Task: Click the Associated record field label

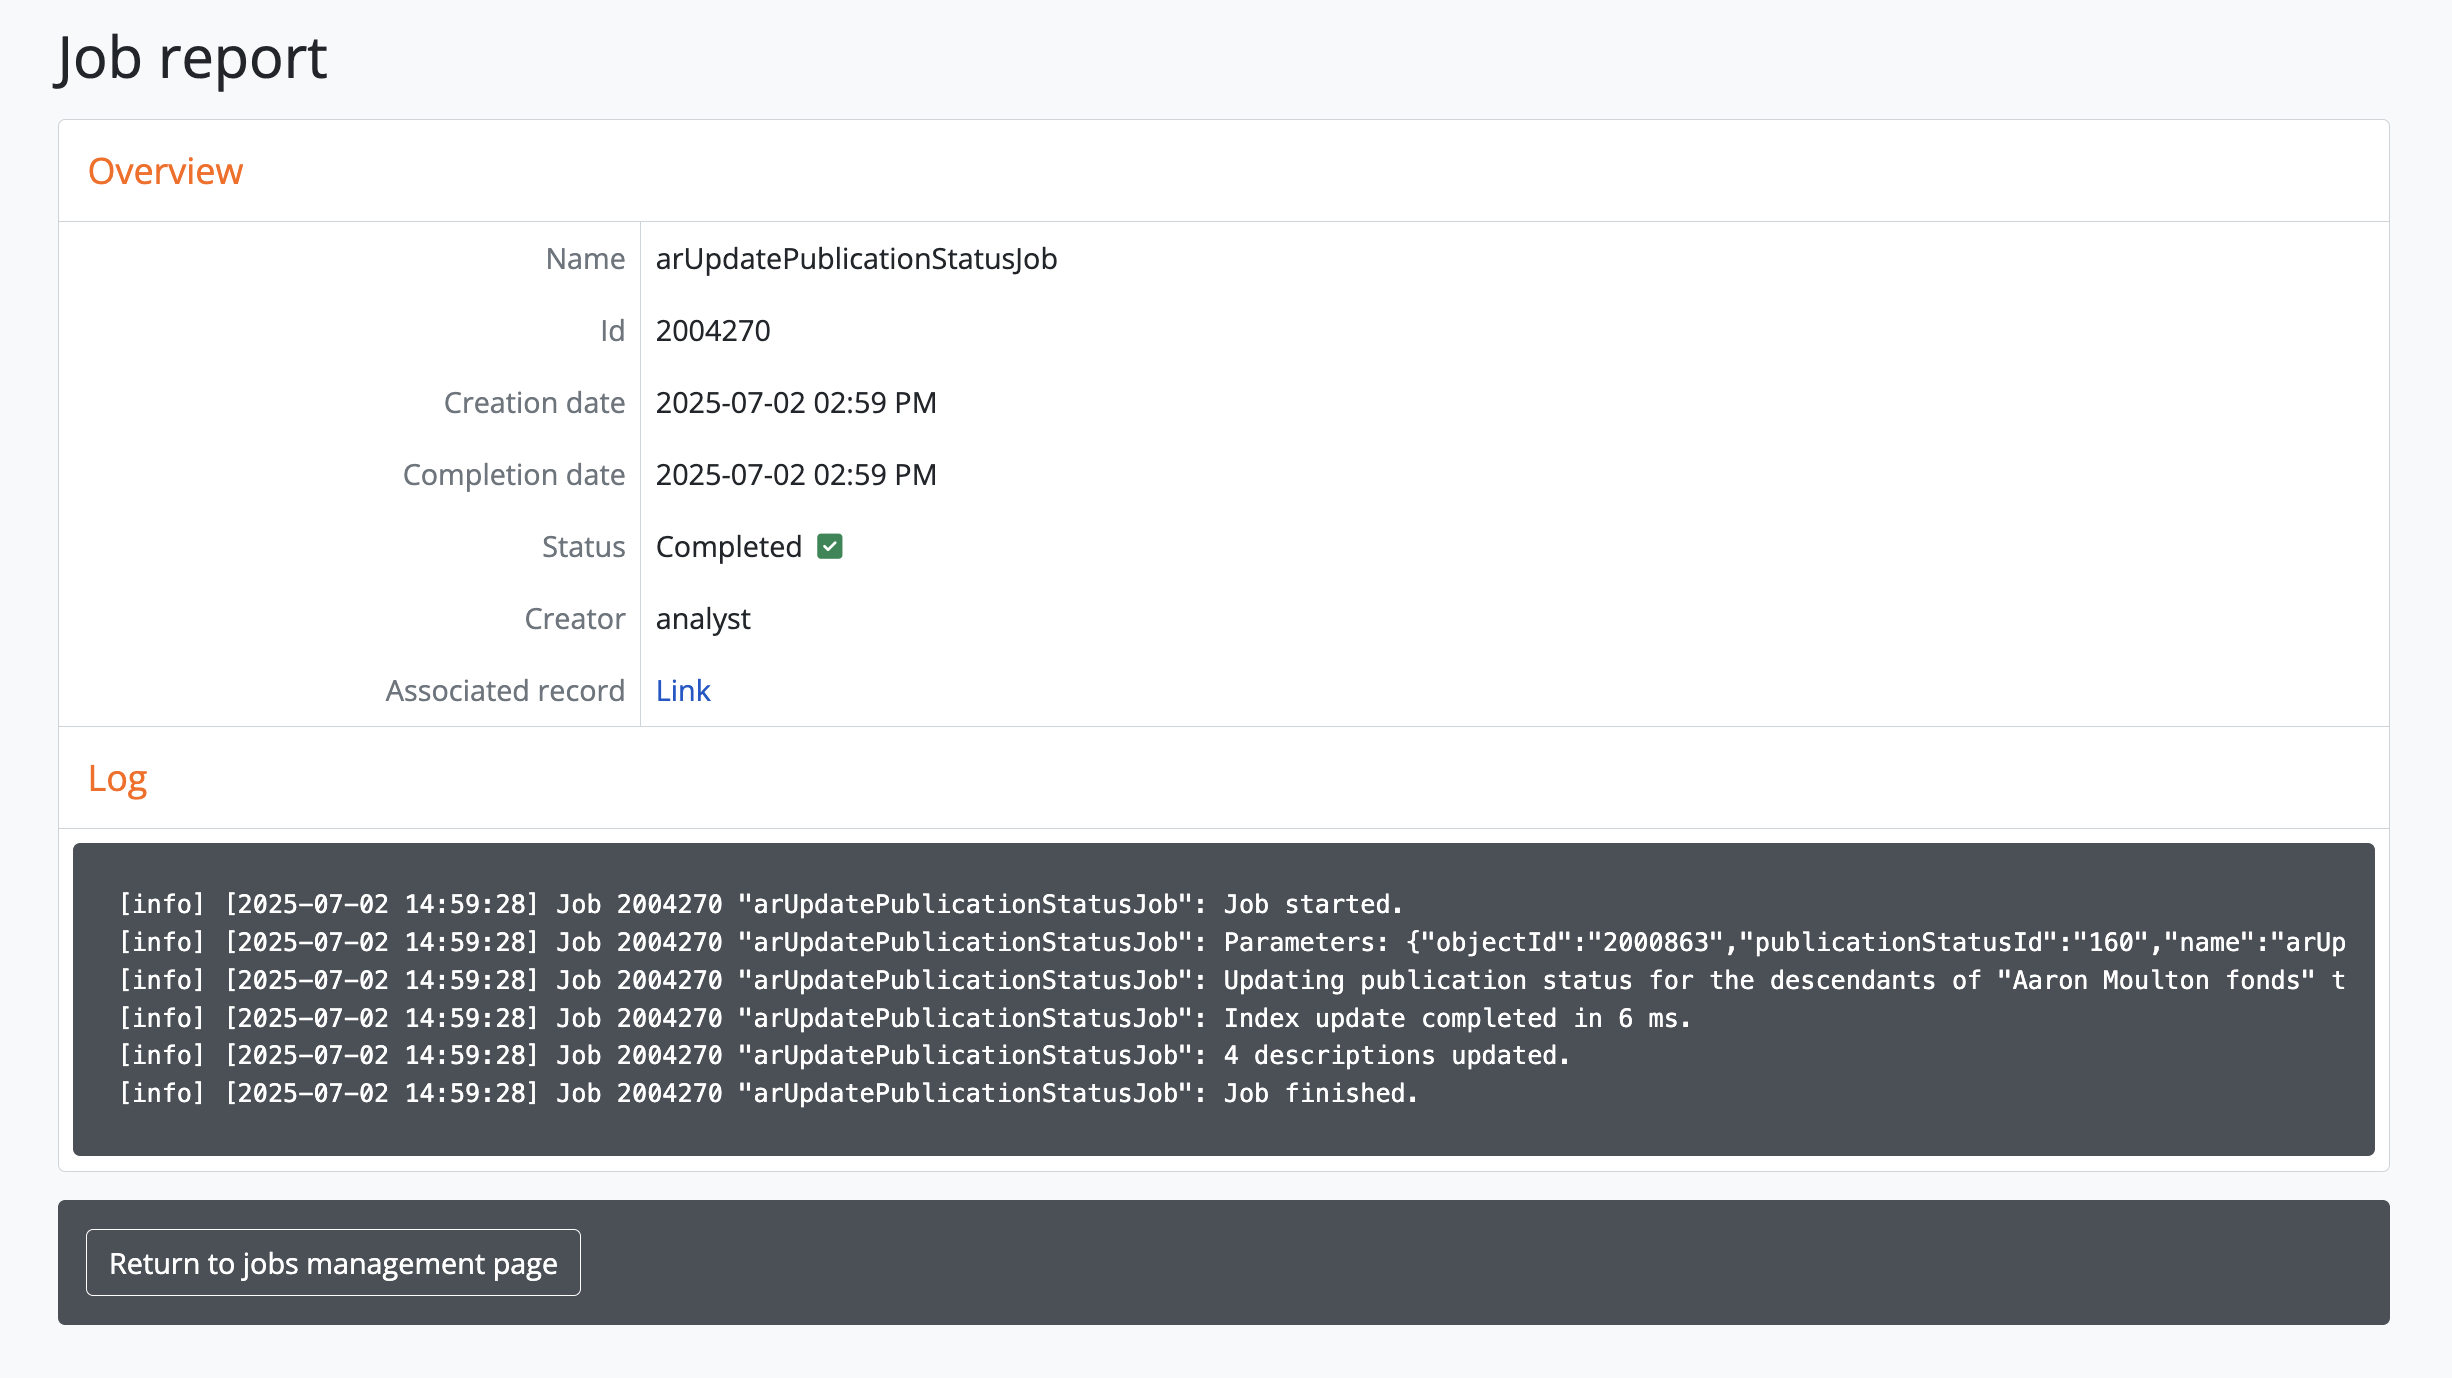Action: pos(505,690)
